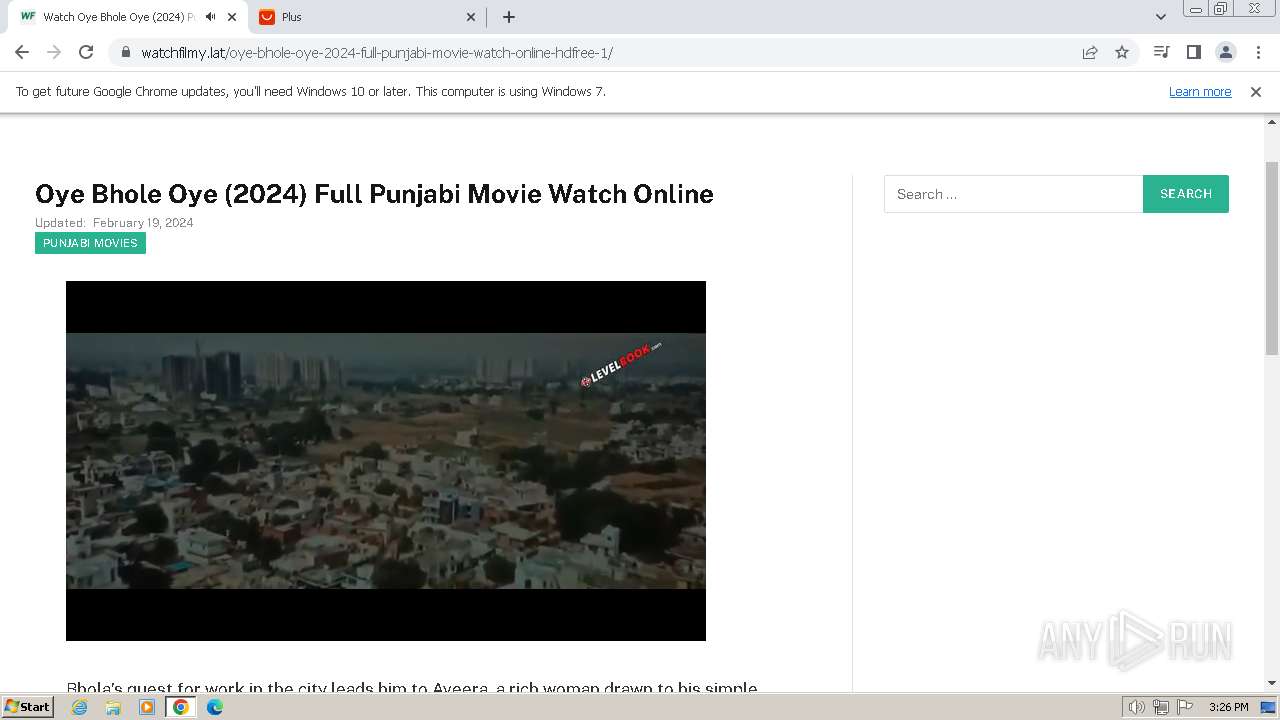Screen dimensions: 1280x720
Task: Click the Search input field
Action: (1013, 194)
